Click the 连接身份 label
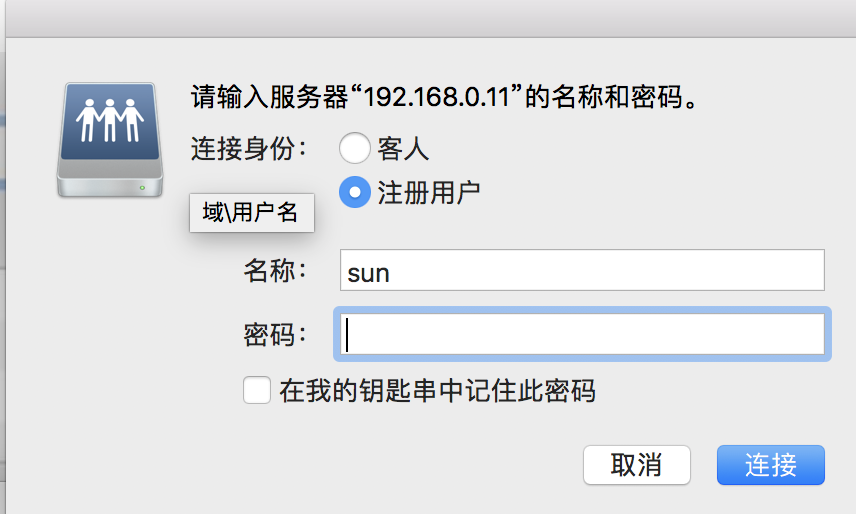Screen dimensions: 856x514 pos(249,149)
